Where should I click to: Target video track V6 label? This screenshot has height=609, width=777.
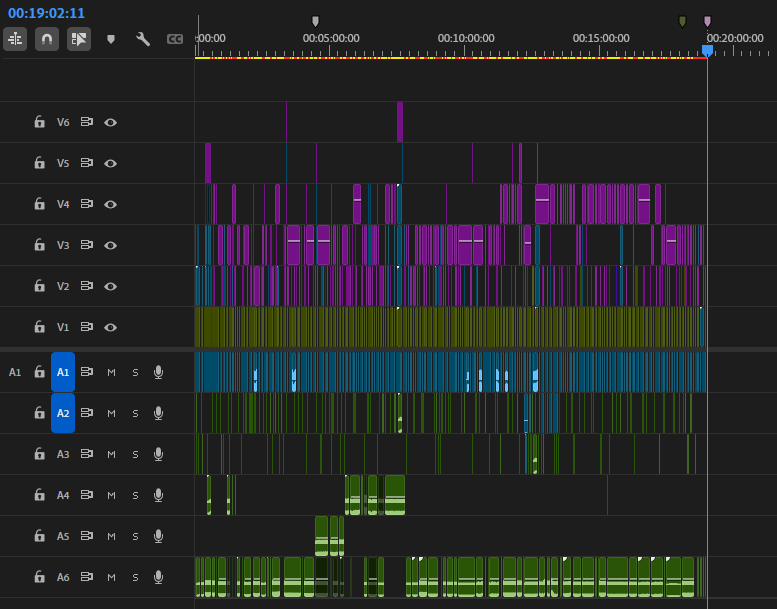(63, 122)
